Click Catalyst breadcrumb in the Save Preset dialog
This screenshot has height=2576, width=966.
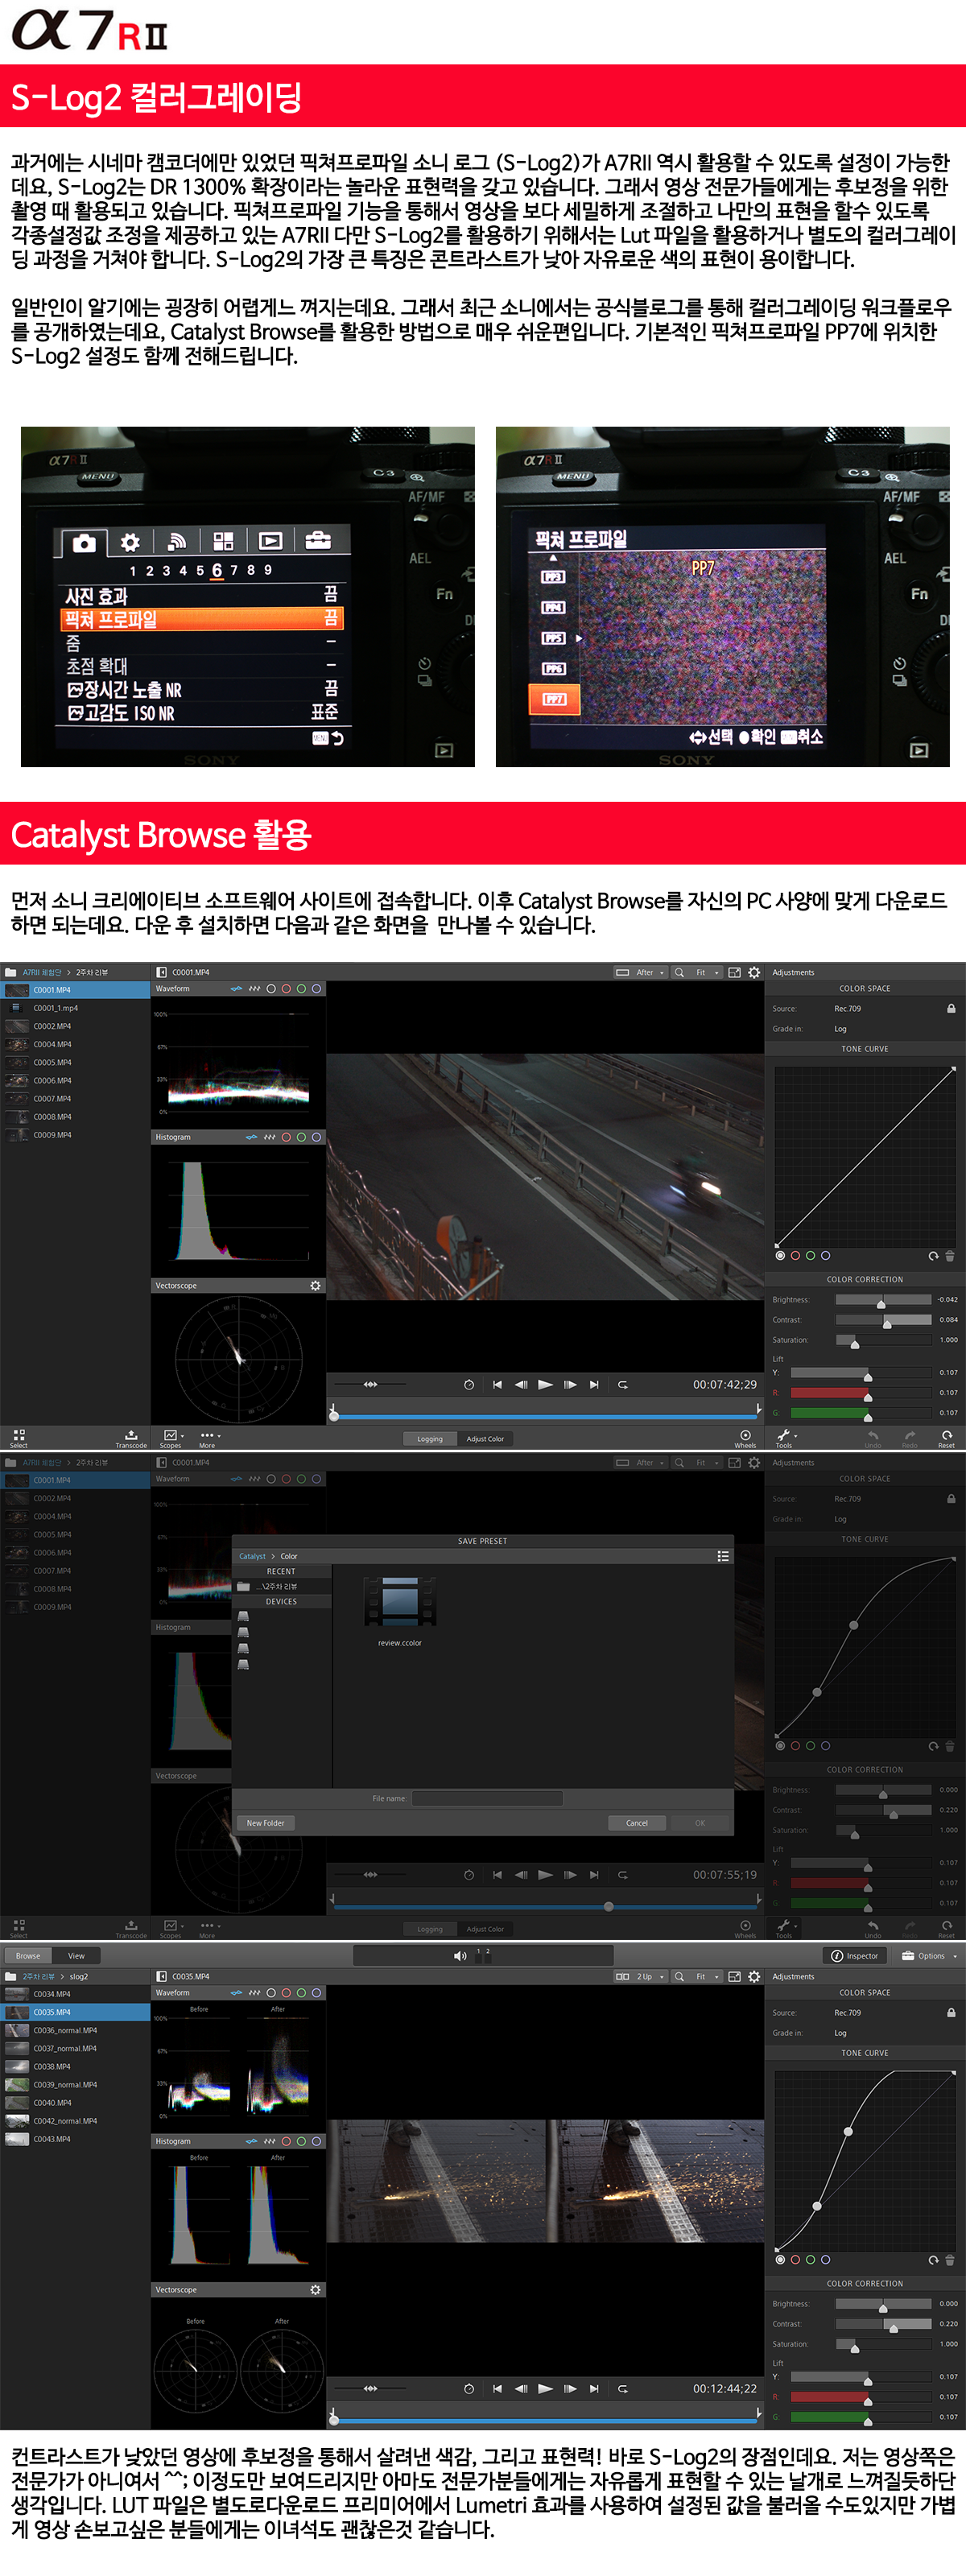(252, 1556)
